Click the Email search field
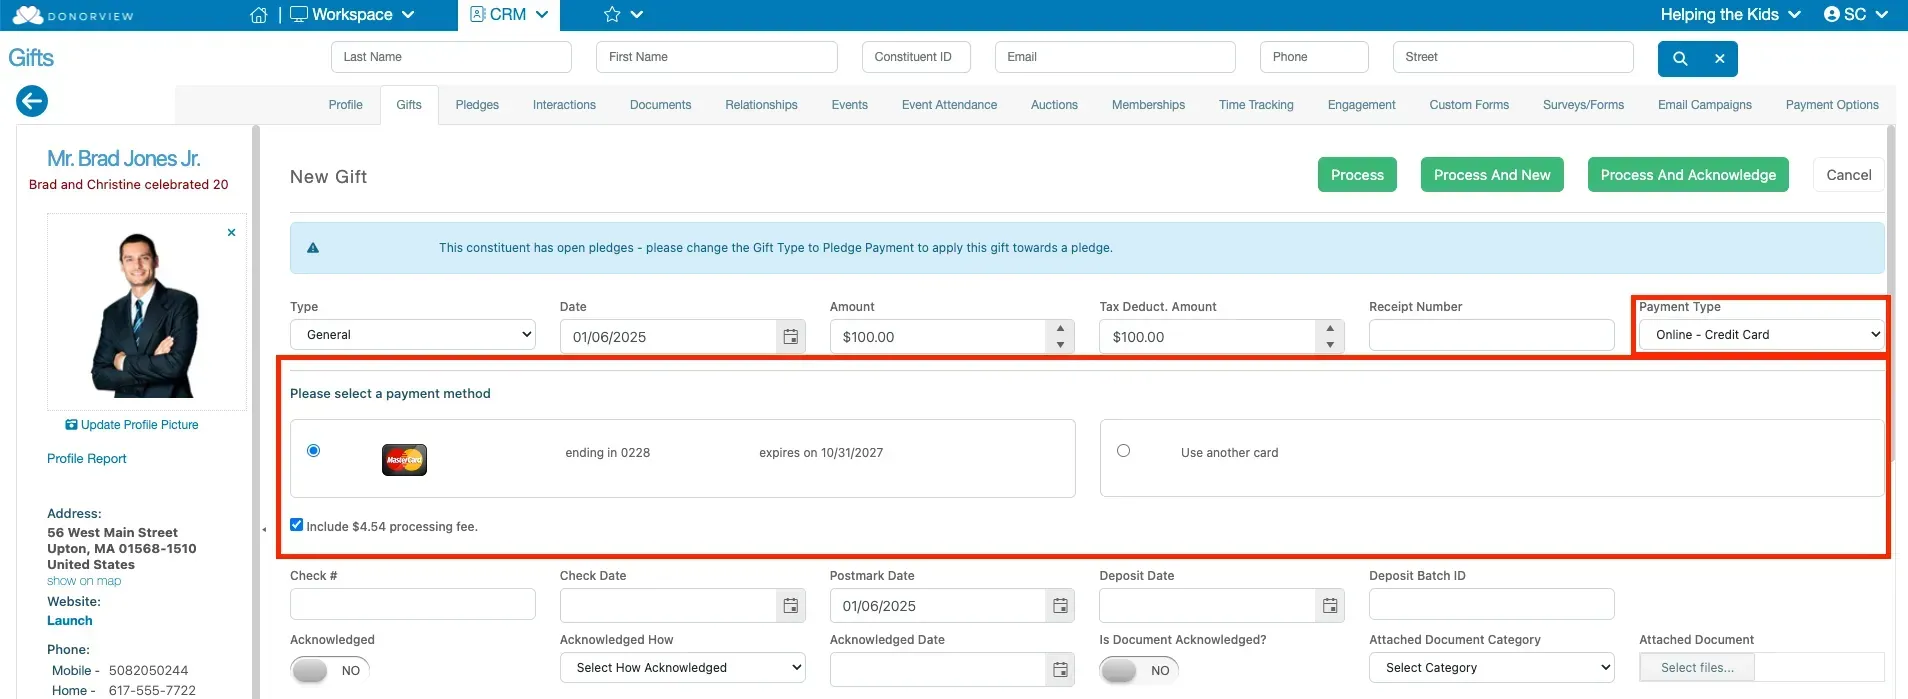 pyautogui.click(x=1115, y=57)
